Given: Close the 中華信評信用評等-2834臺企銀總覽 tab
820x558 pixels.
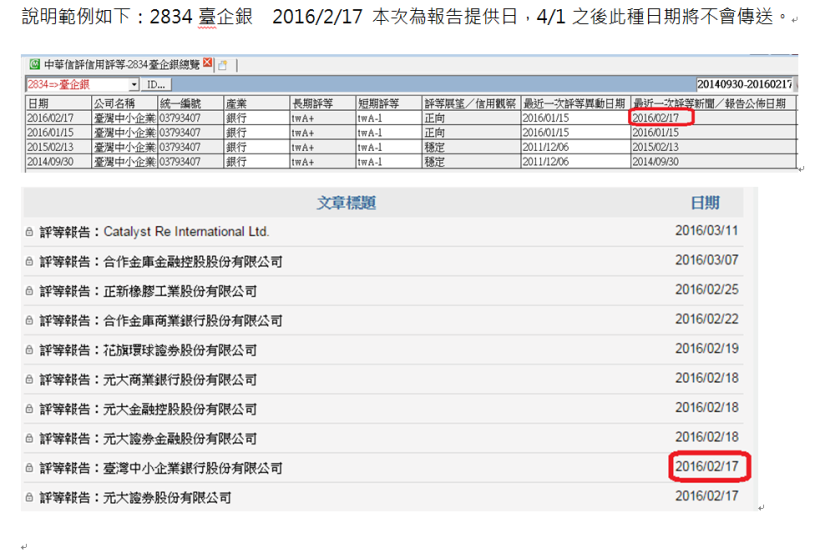Looking at the screenshot, I should tap(207, 63).
